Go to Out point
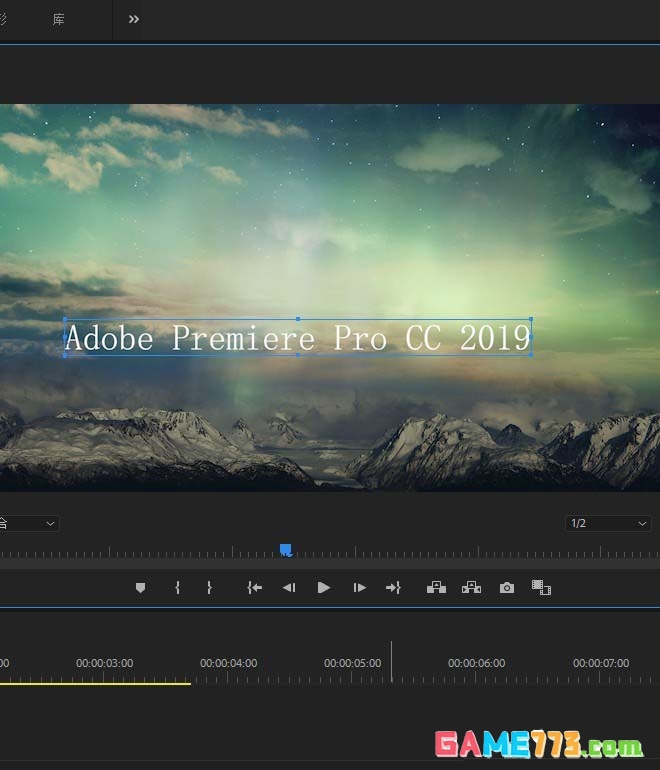This screenshot has height=770, width=660. coord(393,587)
